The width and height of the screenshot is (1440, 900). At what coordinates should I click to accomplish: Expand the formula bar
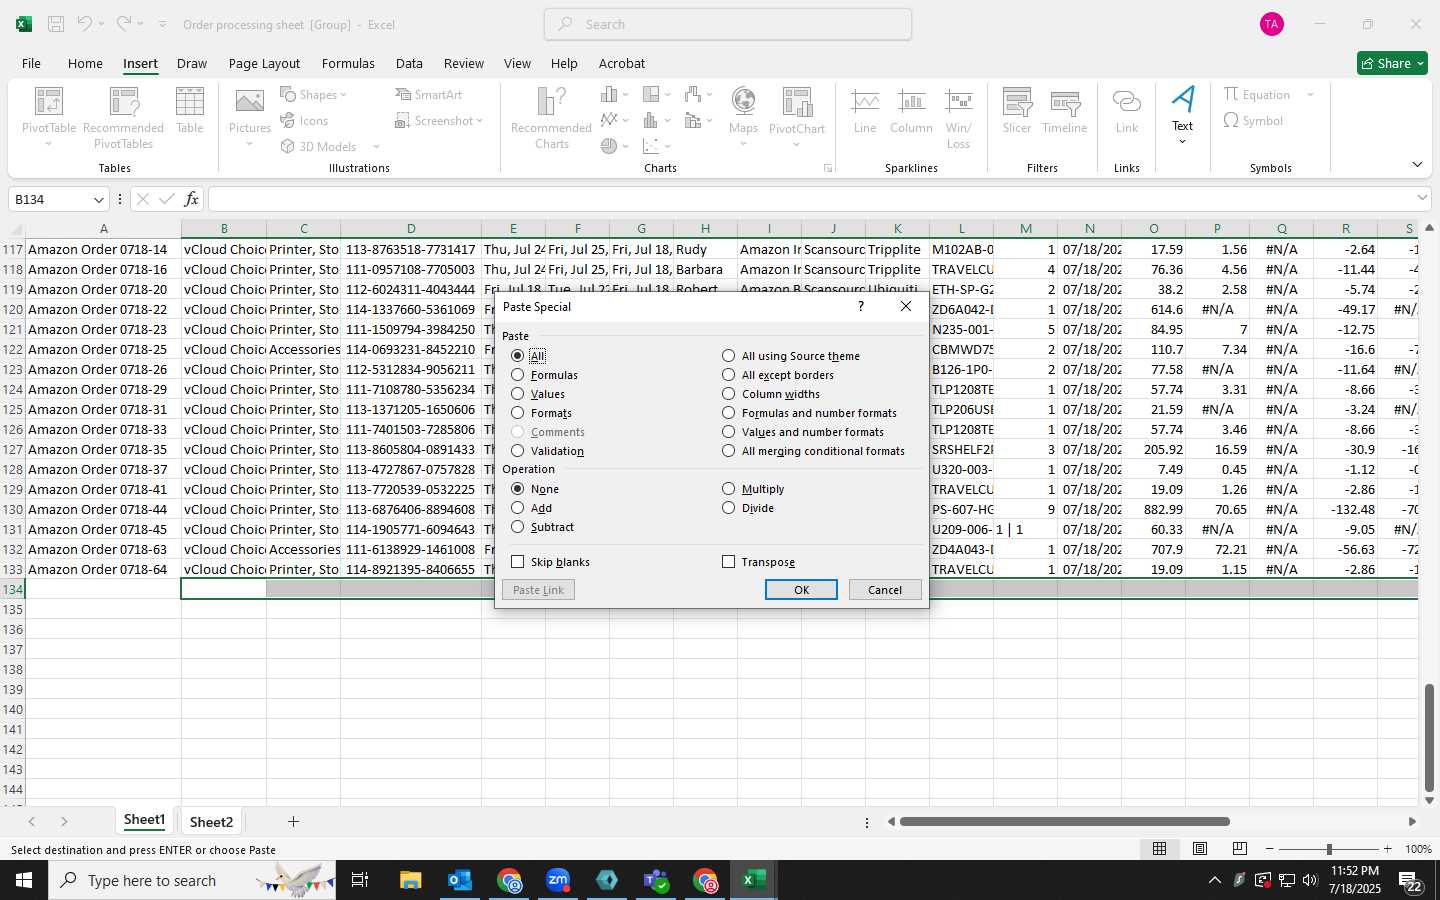pos(1422,198)
